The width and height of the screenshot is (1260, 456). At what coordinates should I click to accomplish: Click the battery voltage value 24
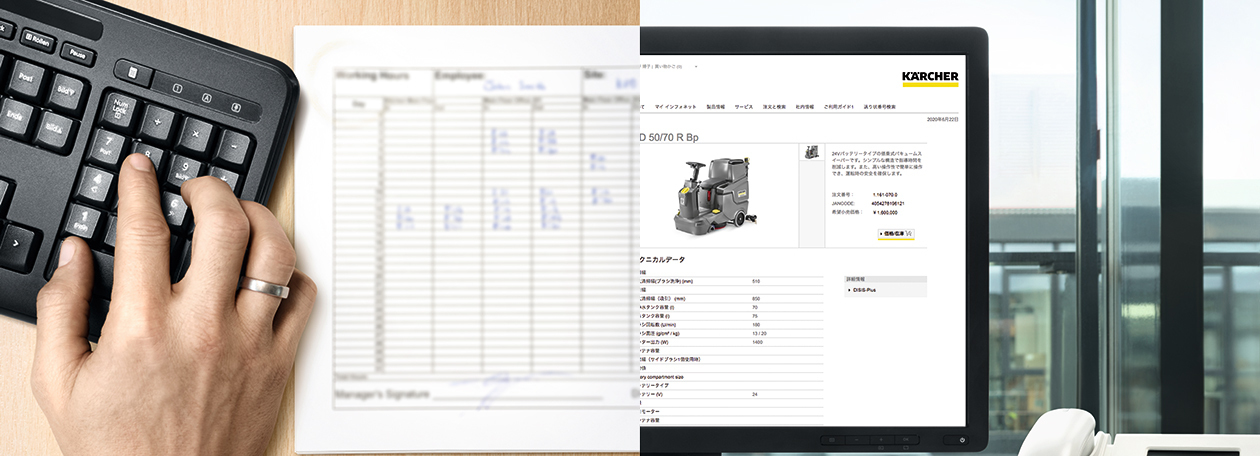754,395
